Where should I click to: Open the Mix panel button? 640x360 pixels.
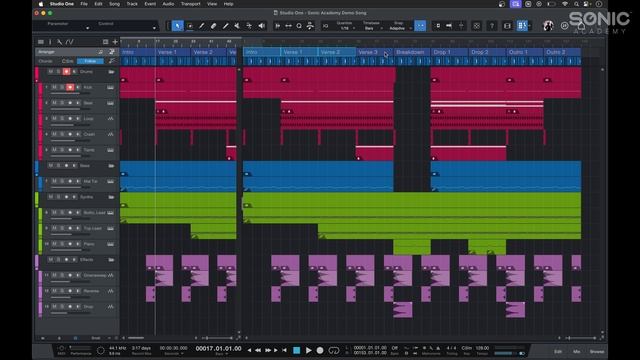coord(576,351)
